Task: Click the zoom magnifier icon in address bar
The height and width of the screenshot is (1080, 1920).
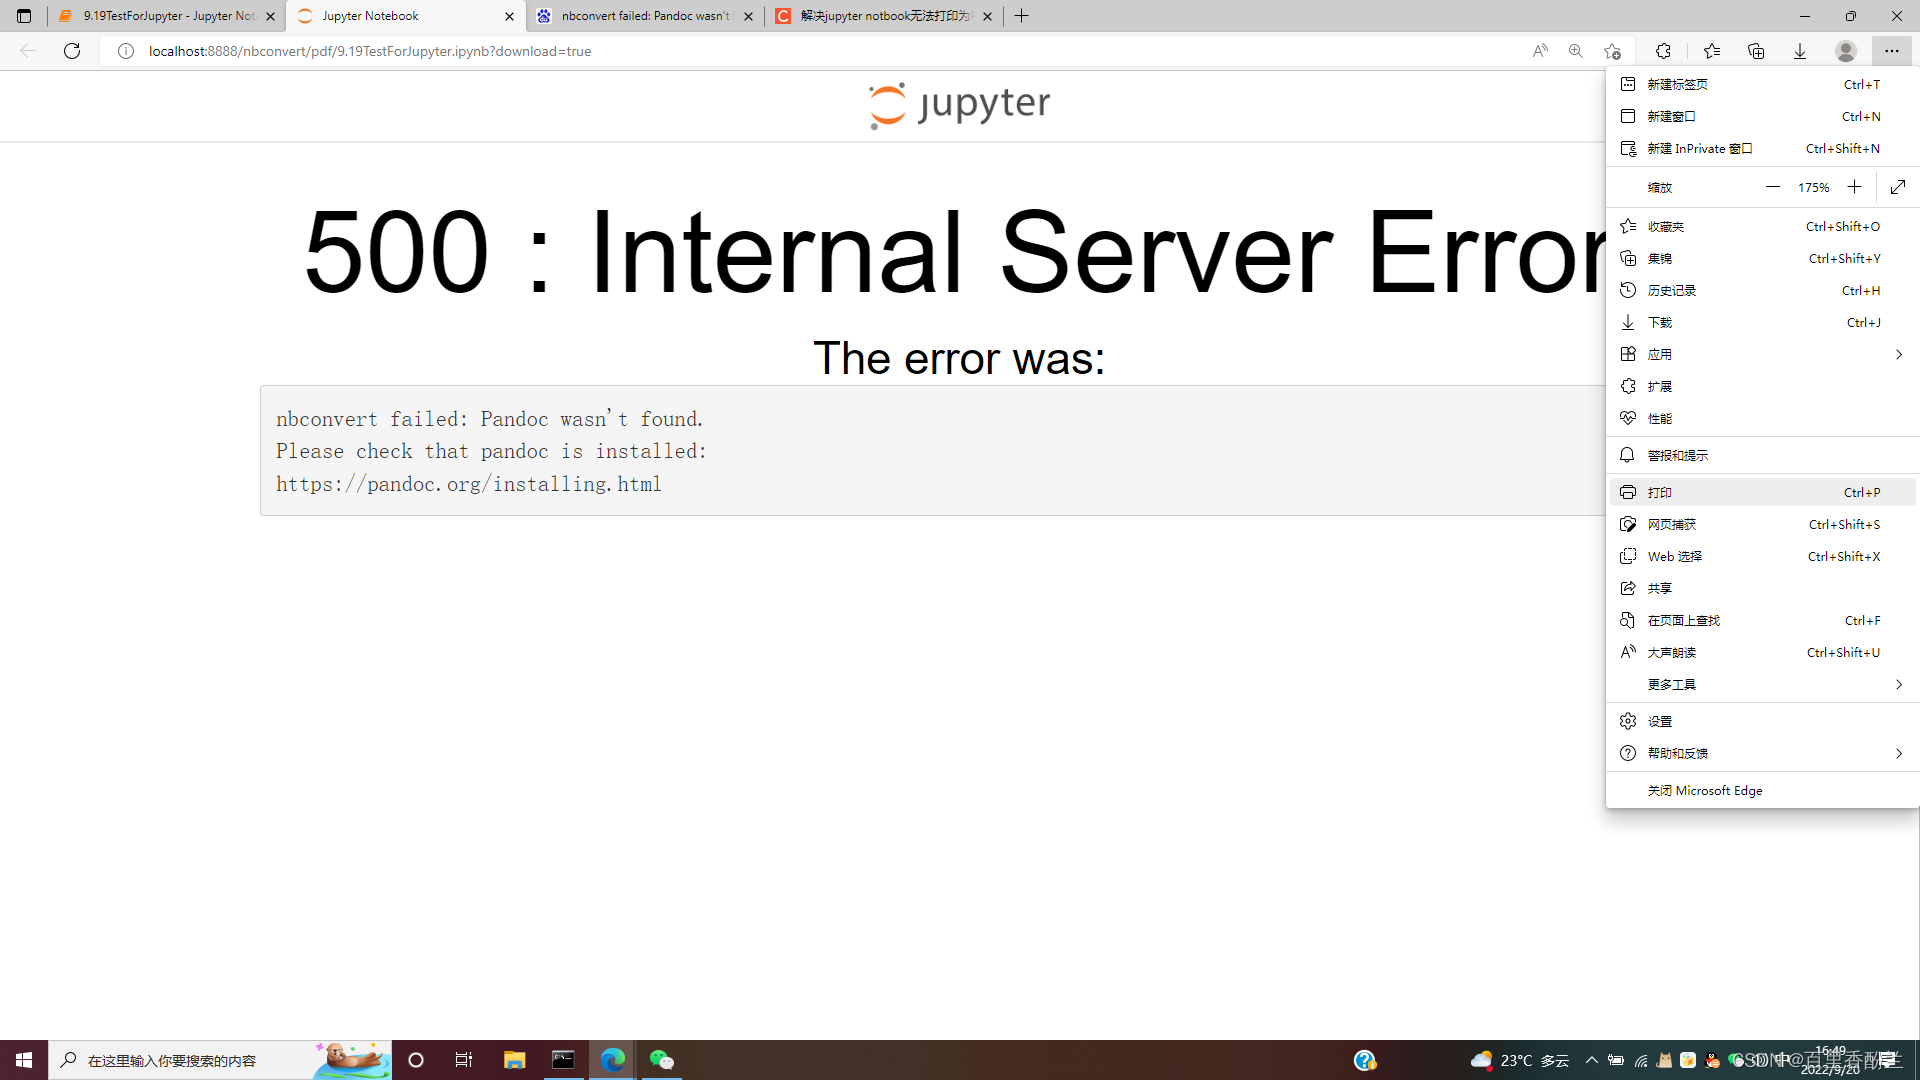Action: point(1576,51)
